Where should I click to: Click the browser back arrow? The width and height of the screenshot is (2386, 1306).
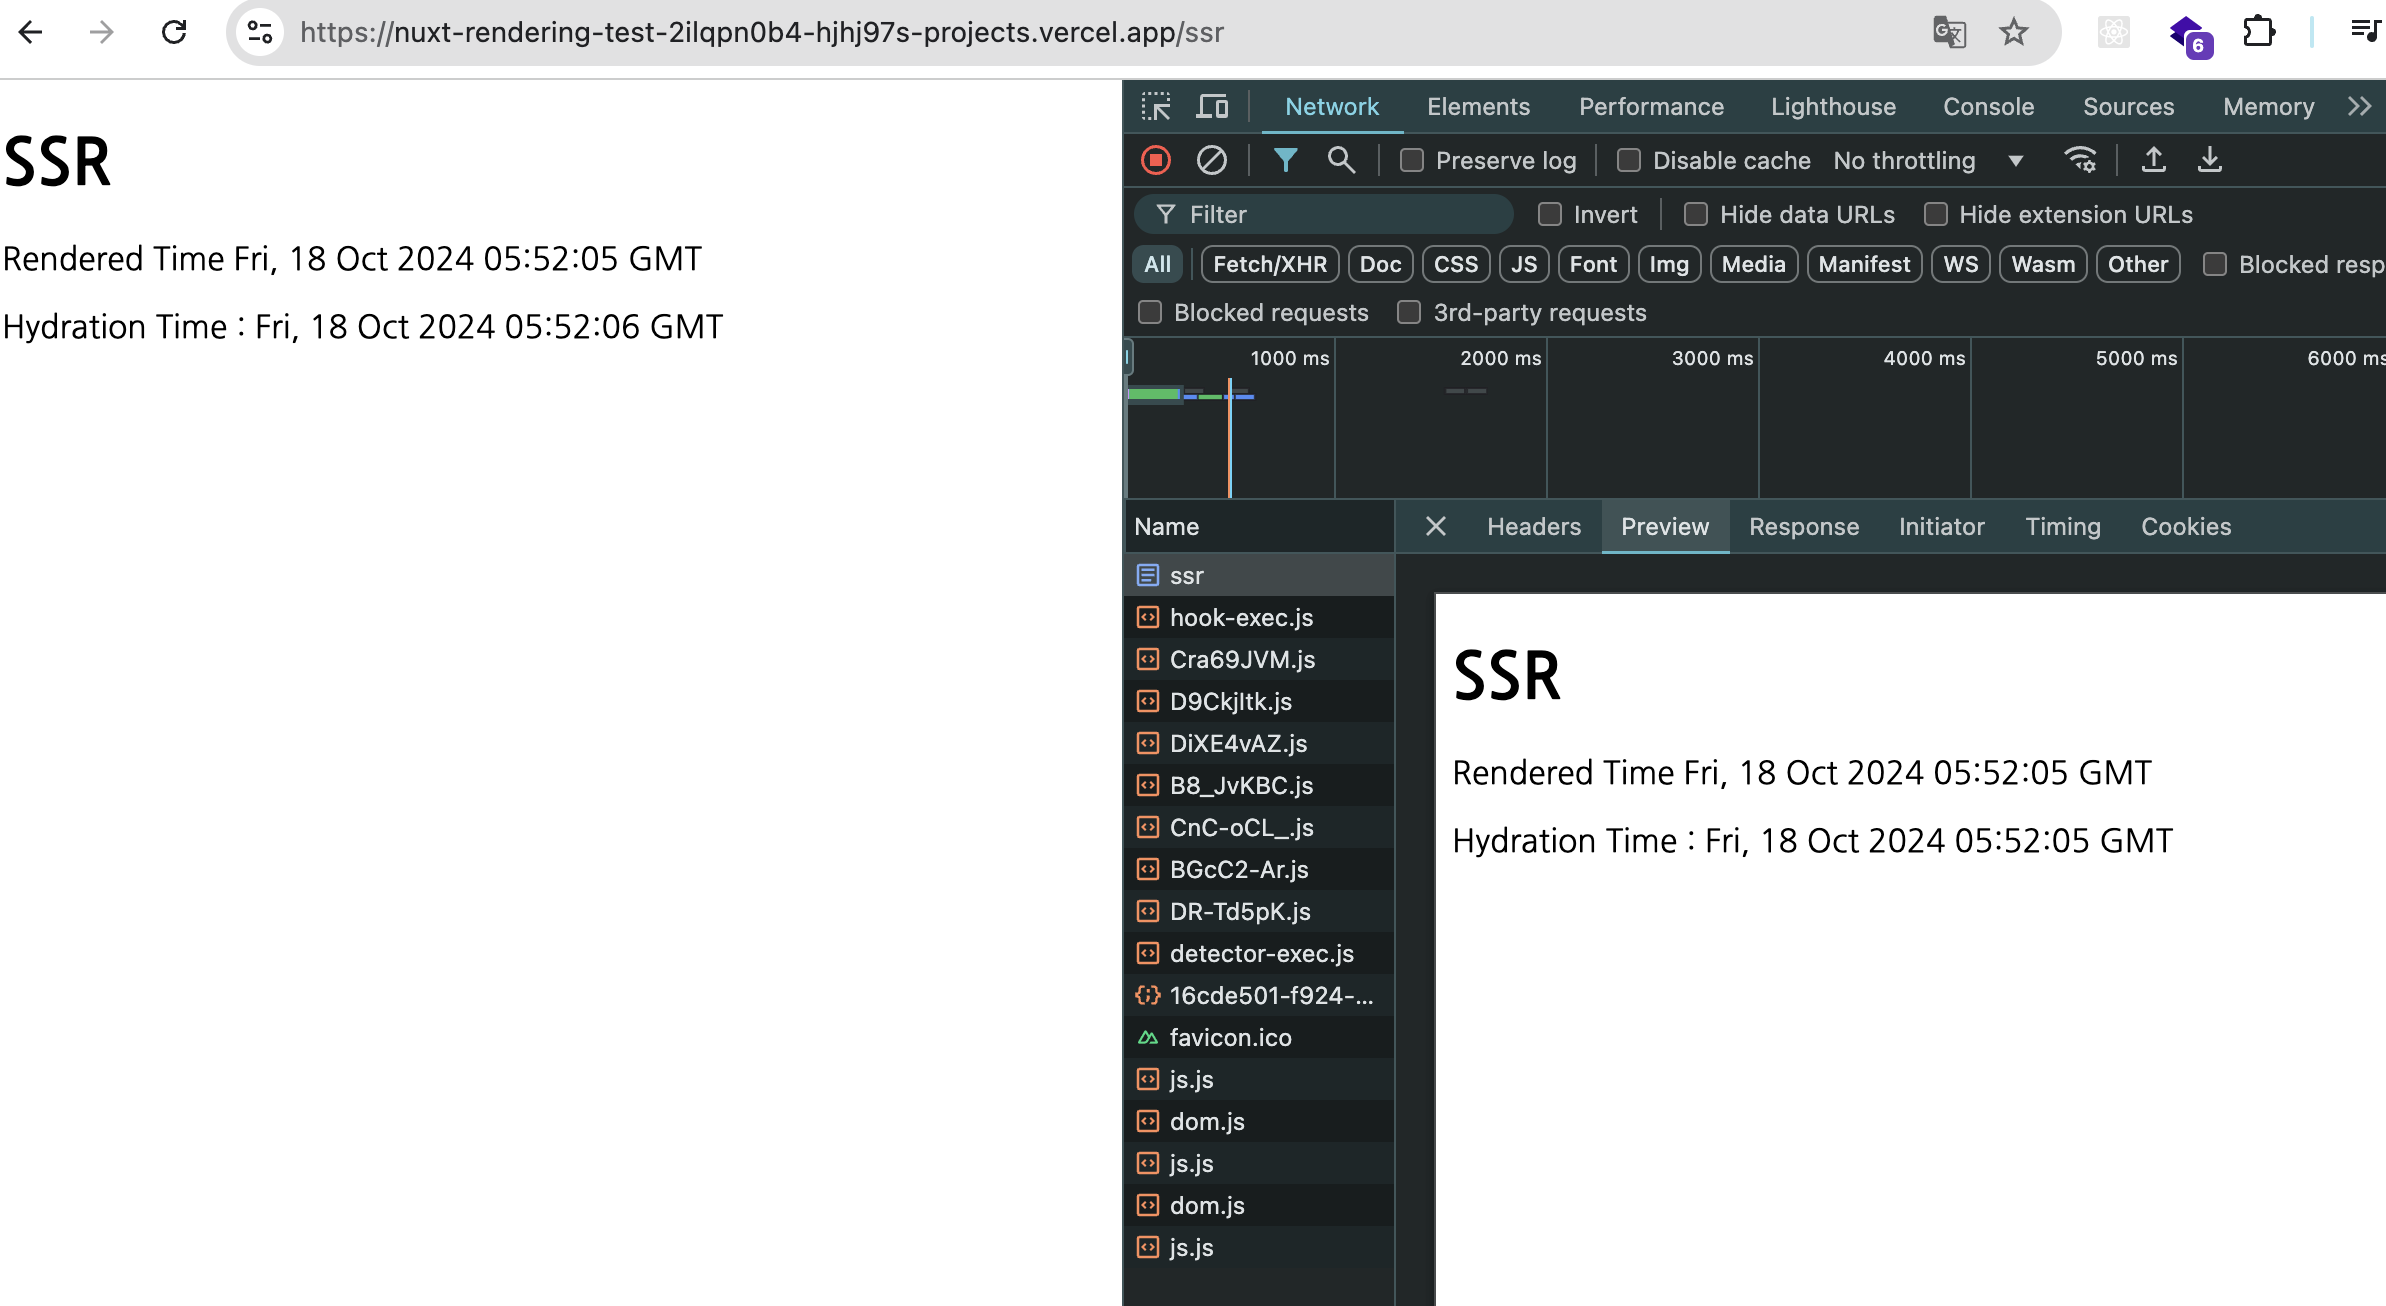[x=31, y=32]
